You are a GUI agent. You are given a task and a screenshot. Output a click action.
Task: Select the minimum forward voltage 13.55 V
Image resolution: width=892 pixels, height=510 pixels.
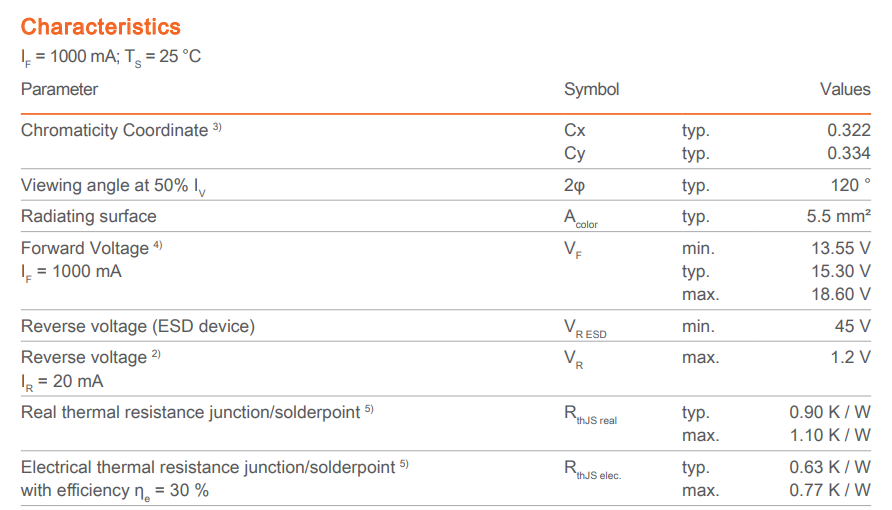pos(840,248)
